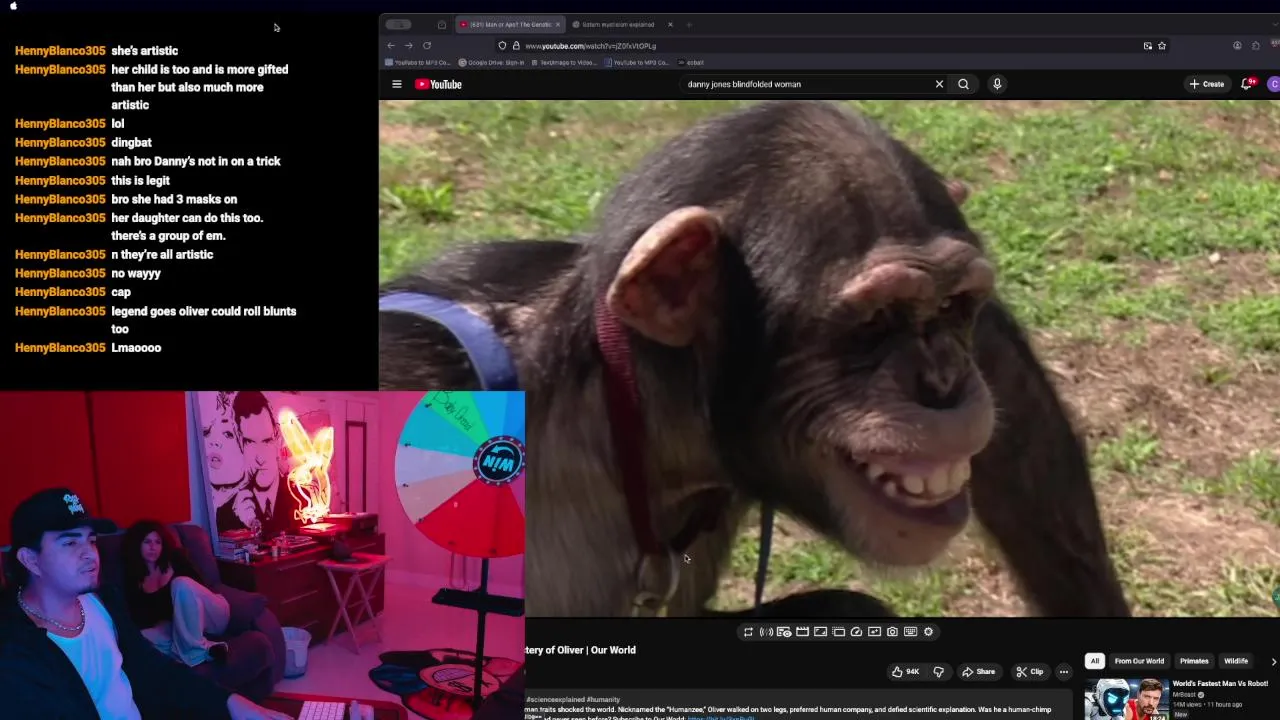This screenshot has height=720, width=1280.
Task: Click the #scienceexplained hashtag
Action: [556, 700]
